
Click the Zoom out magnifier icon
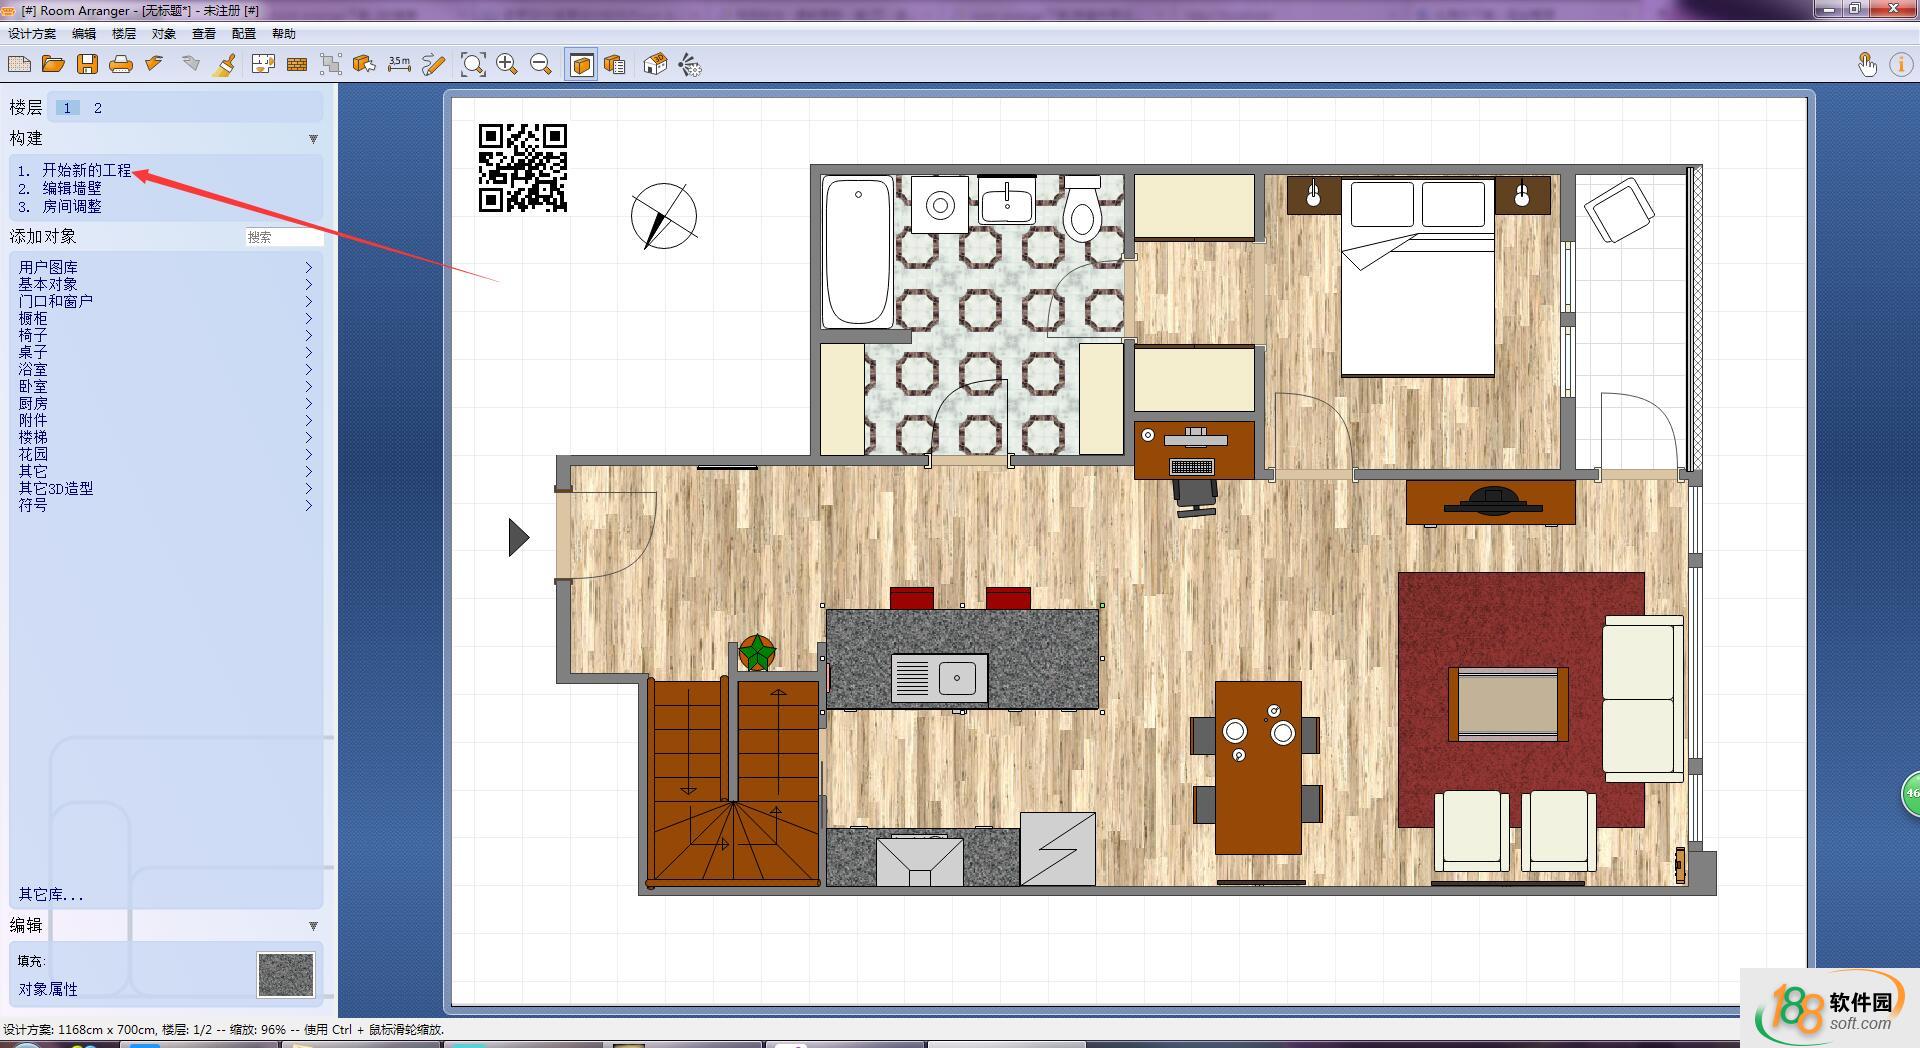click(x=541, y=65)
